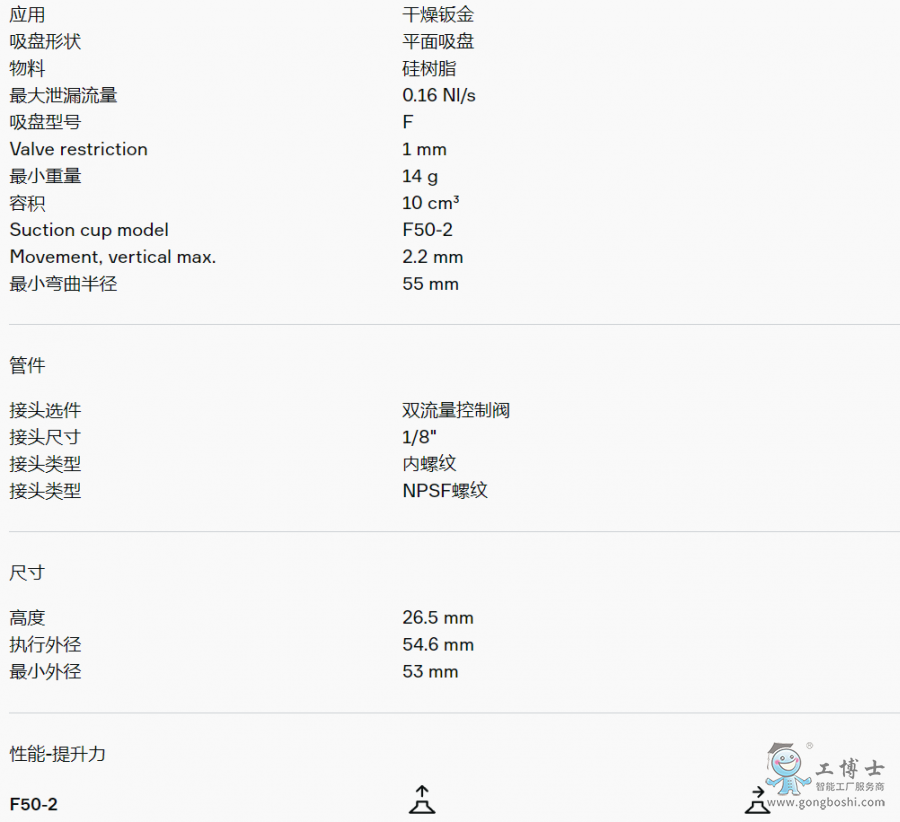900x822 pixels.
Task: Open the www.gongboshi.com watermark link
Action: (825, 801)
